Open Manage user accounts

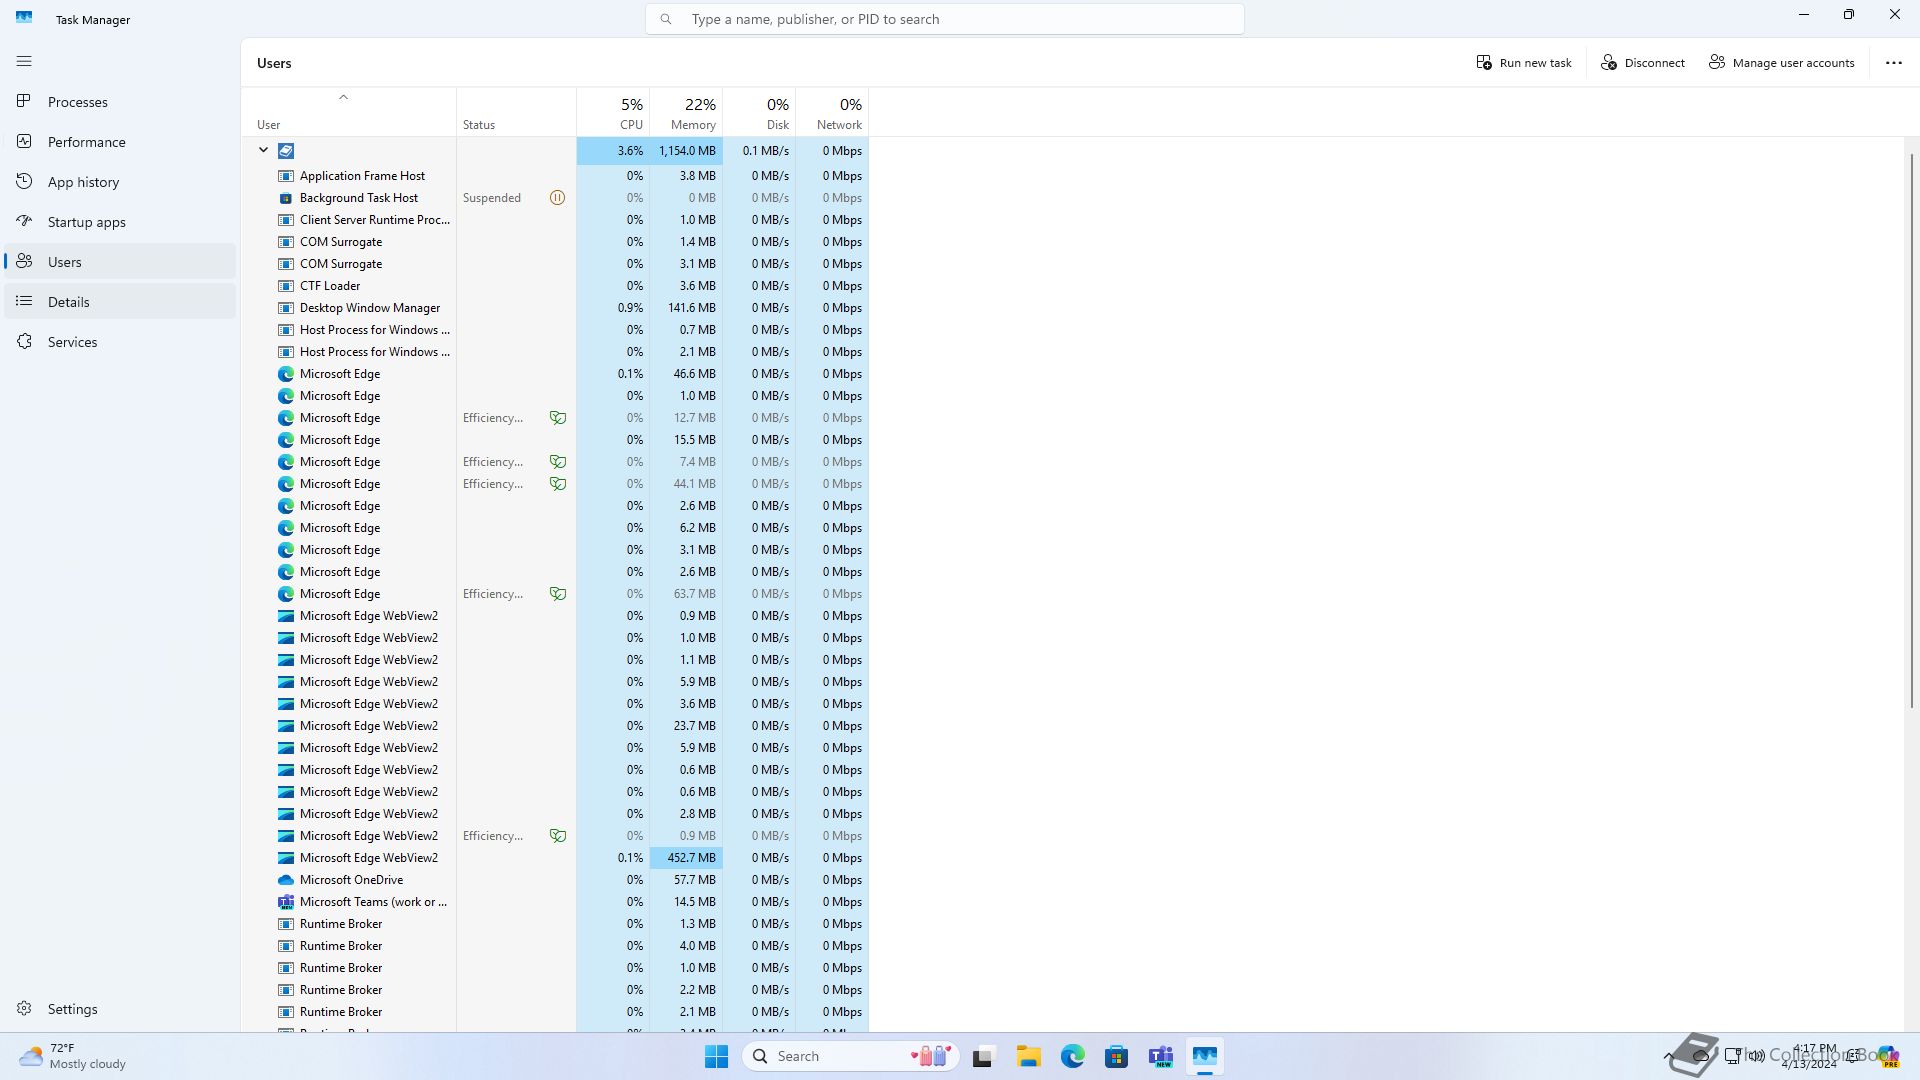tap(1781, 62)
